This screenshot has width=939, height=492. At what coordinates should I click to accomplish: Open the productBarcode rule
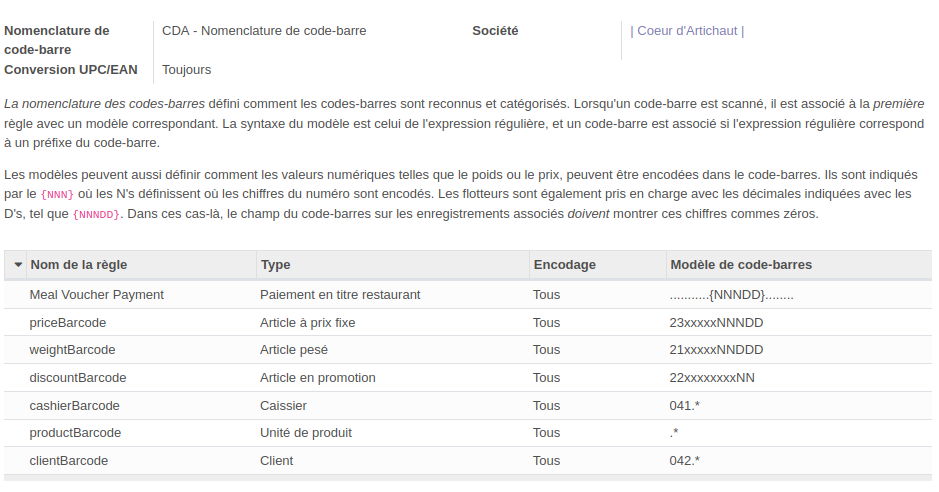click(75, 433)
